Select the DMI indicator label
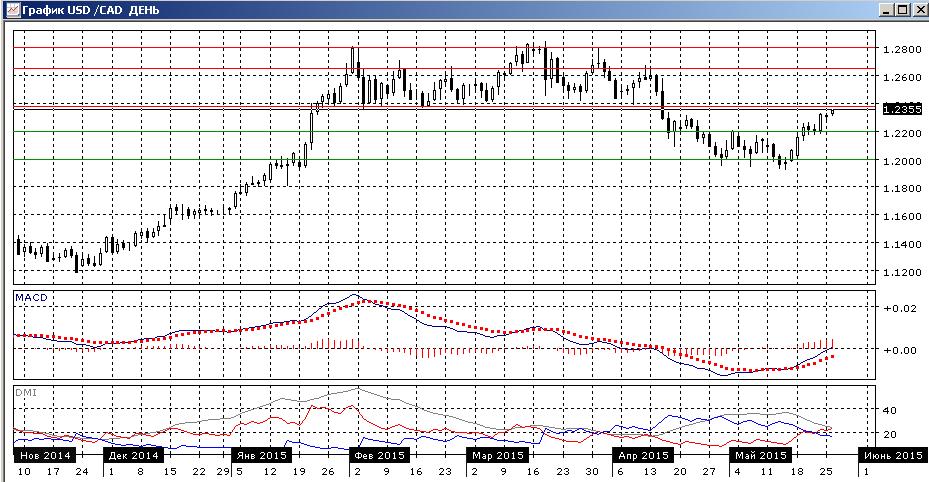The image size is (929, 482). pyautogui.click(x=26, y=393)
